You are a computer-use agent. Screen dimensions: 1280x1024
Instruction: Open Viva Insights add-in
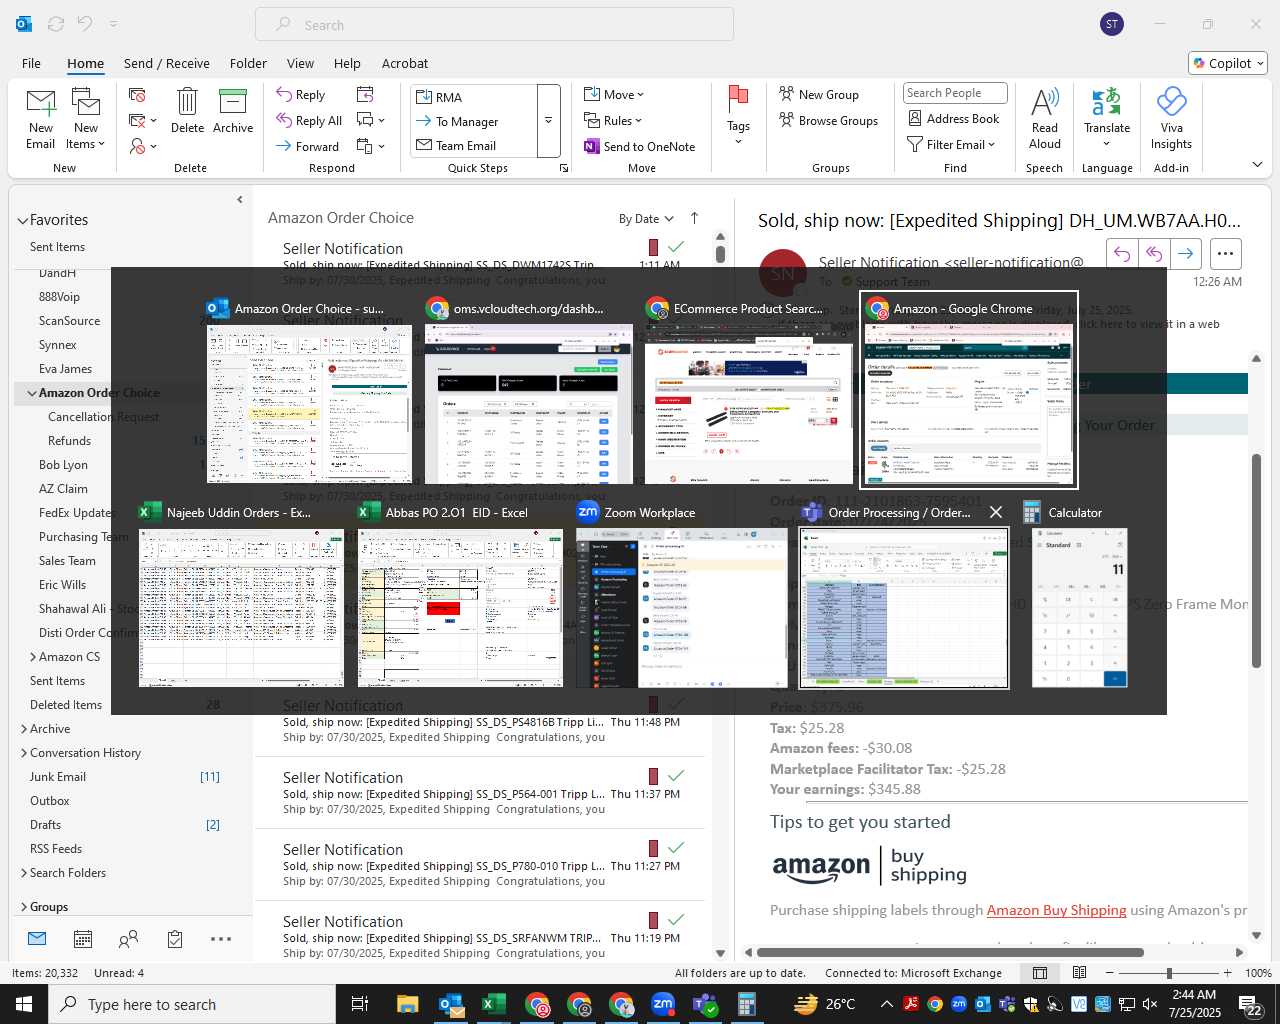coord(1171,118)
